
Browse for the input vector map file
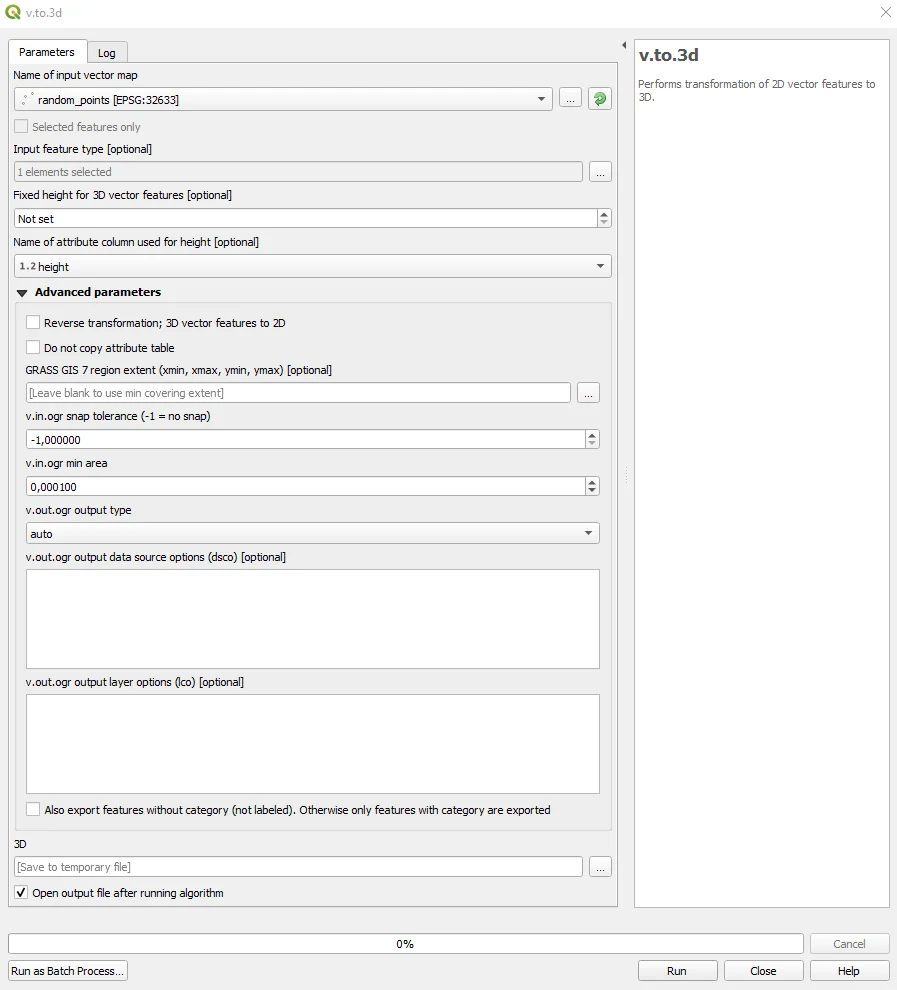(570, 98)
